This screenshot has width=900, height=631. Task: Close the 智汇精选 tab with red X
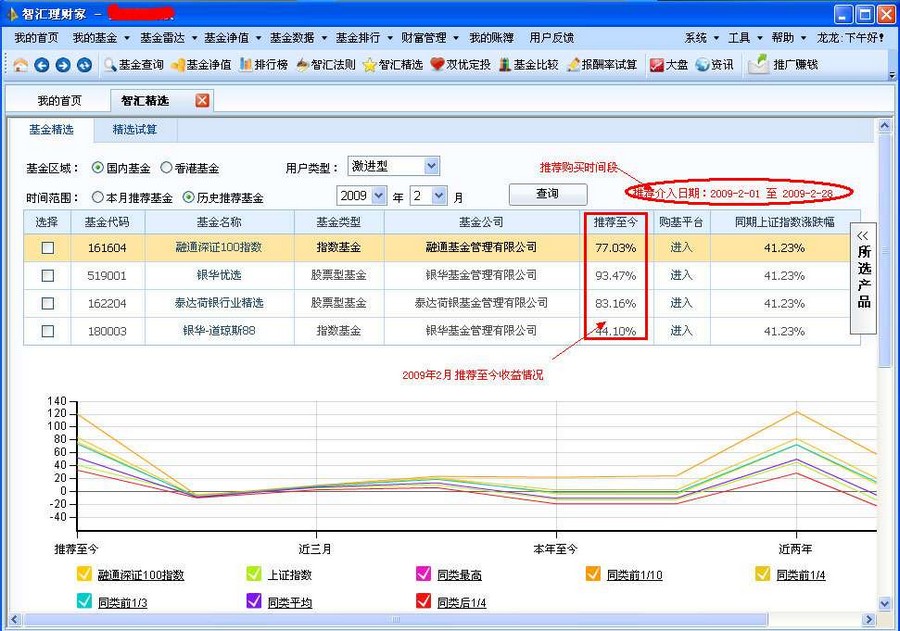202,101
